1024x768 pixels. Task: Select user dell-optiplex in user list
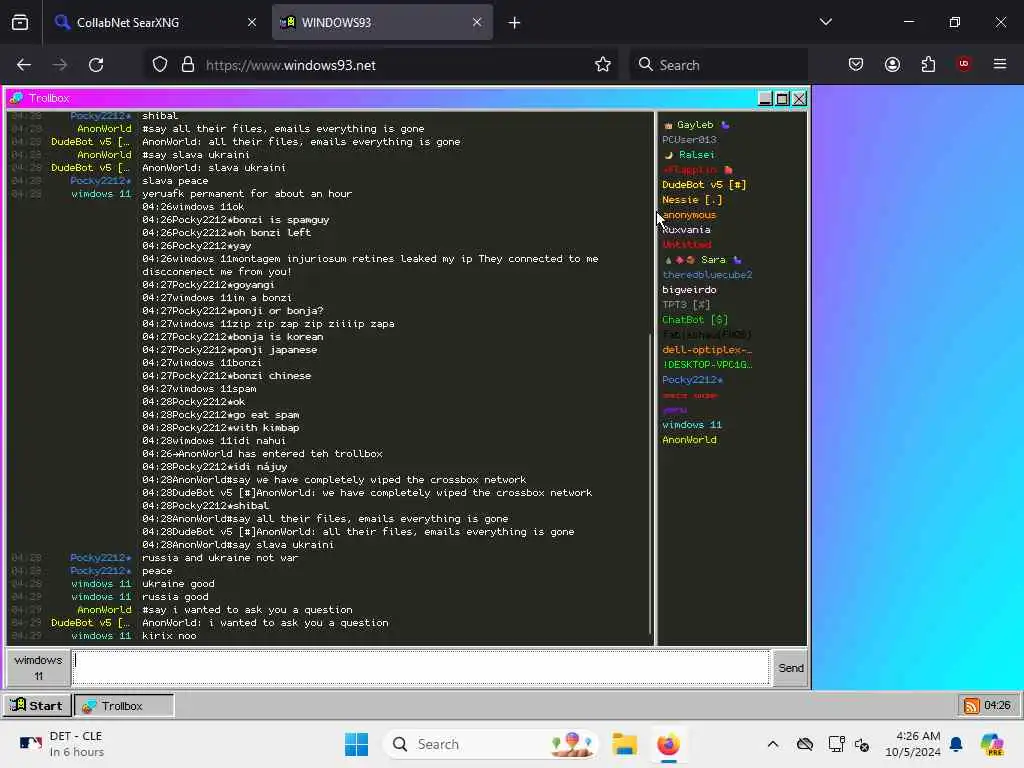pyautogui.click(x=707, y=350)
